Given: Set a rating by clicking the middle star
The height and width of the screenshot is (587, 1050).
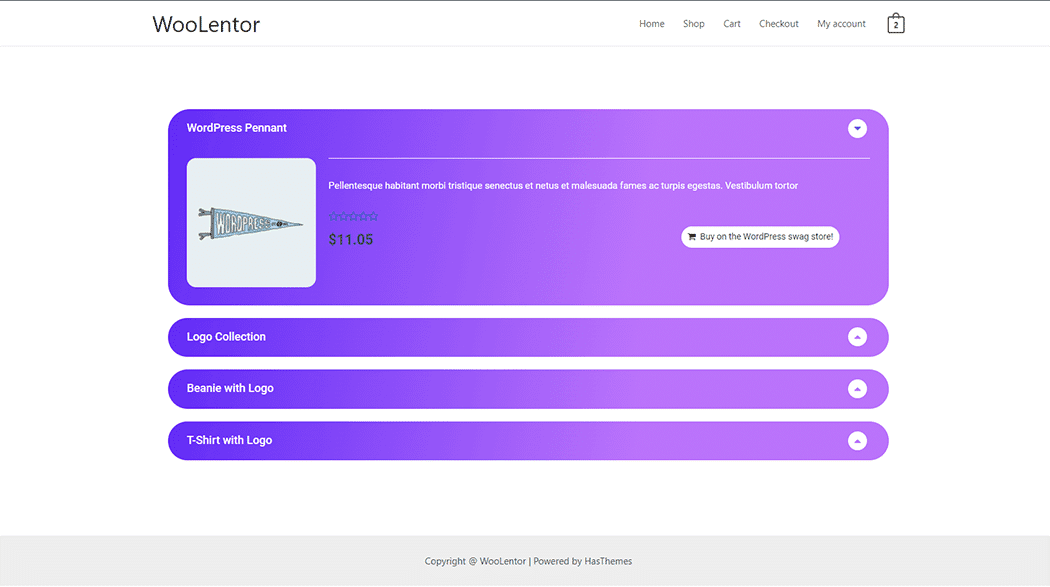Looking at the screenshot, I should (x=354, y=216).
